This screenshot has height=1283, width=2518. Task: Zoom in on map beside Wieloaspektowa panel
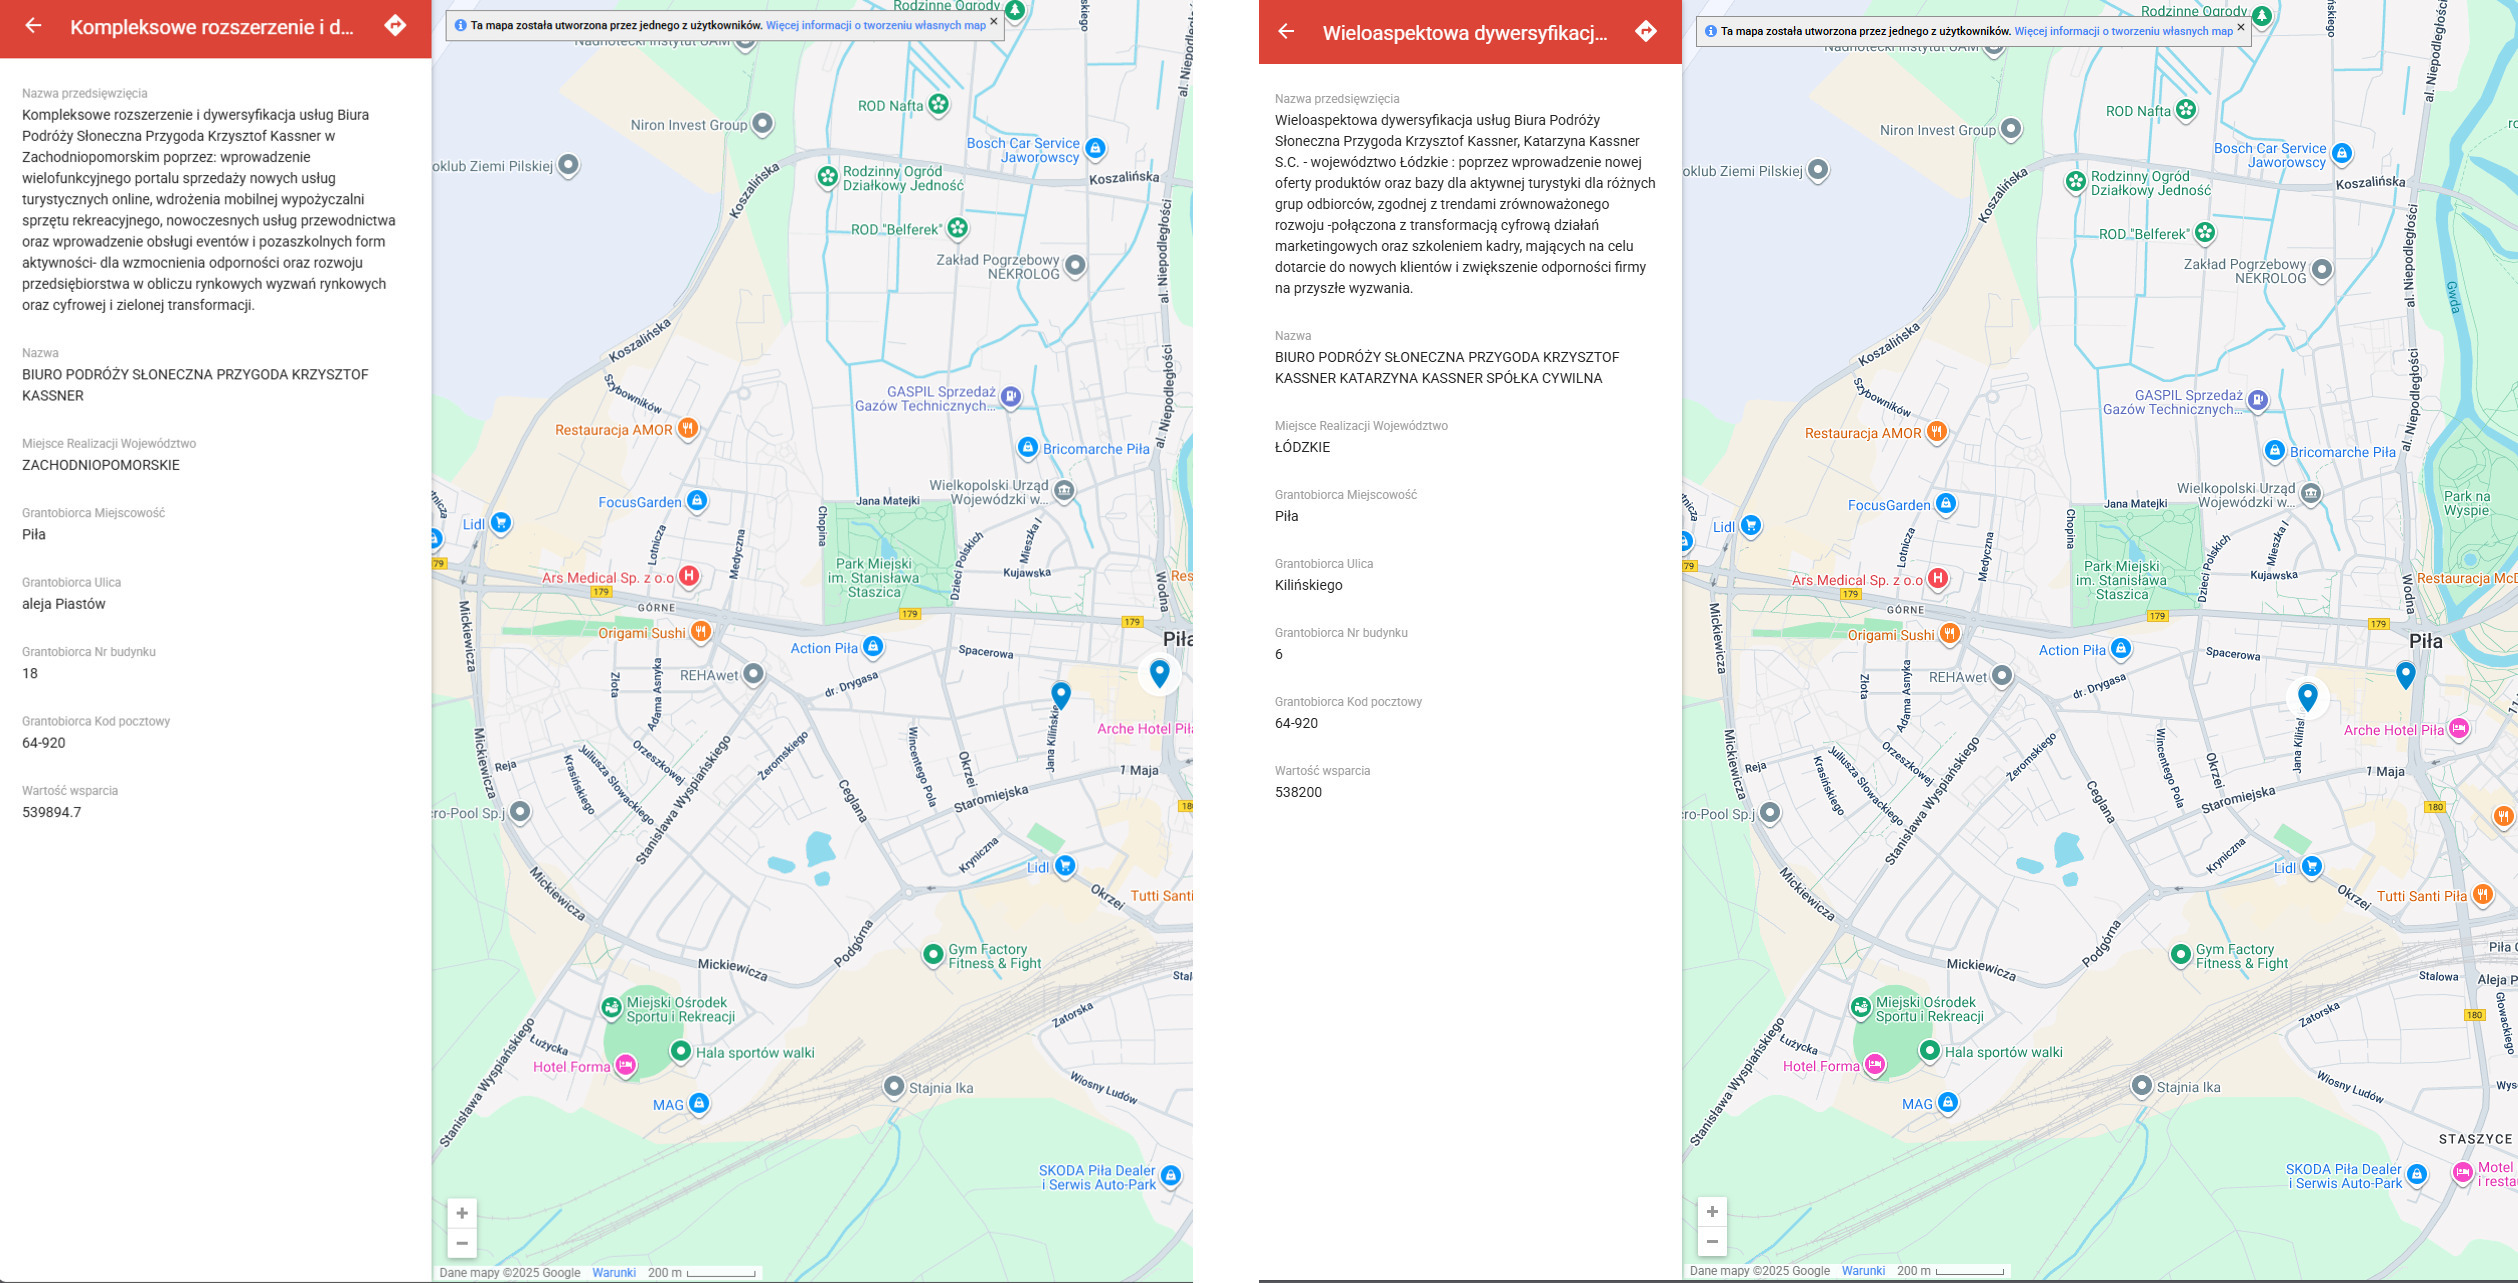pyautogui.click(x=1712, y=1212)
